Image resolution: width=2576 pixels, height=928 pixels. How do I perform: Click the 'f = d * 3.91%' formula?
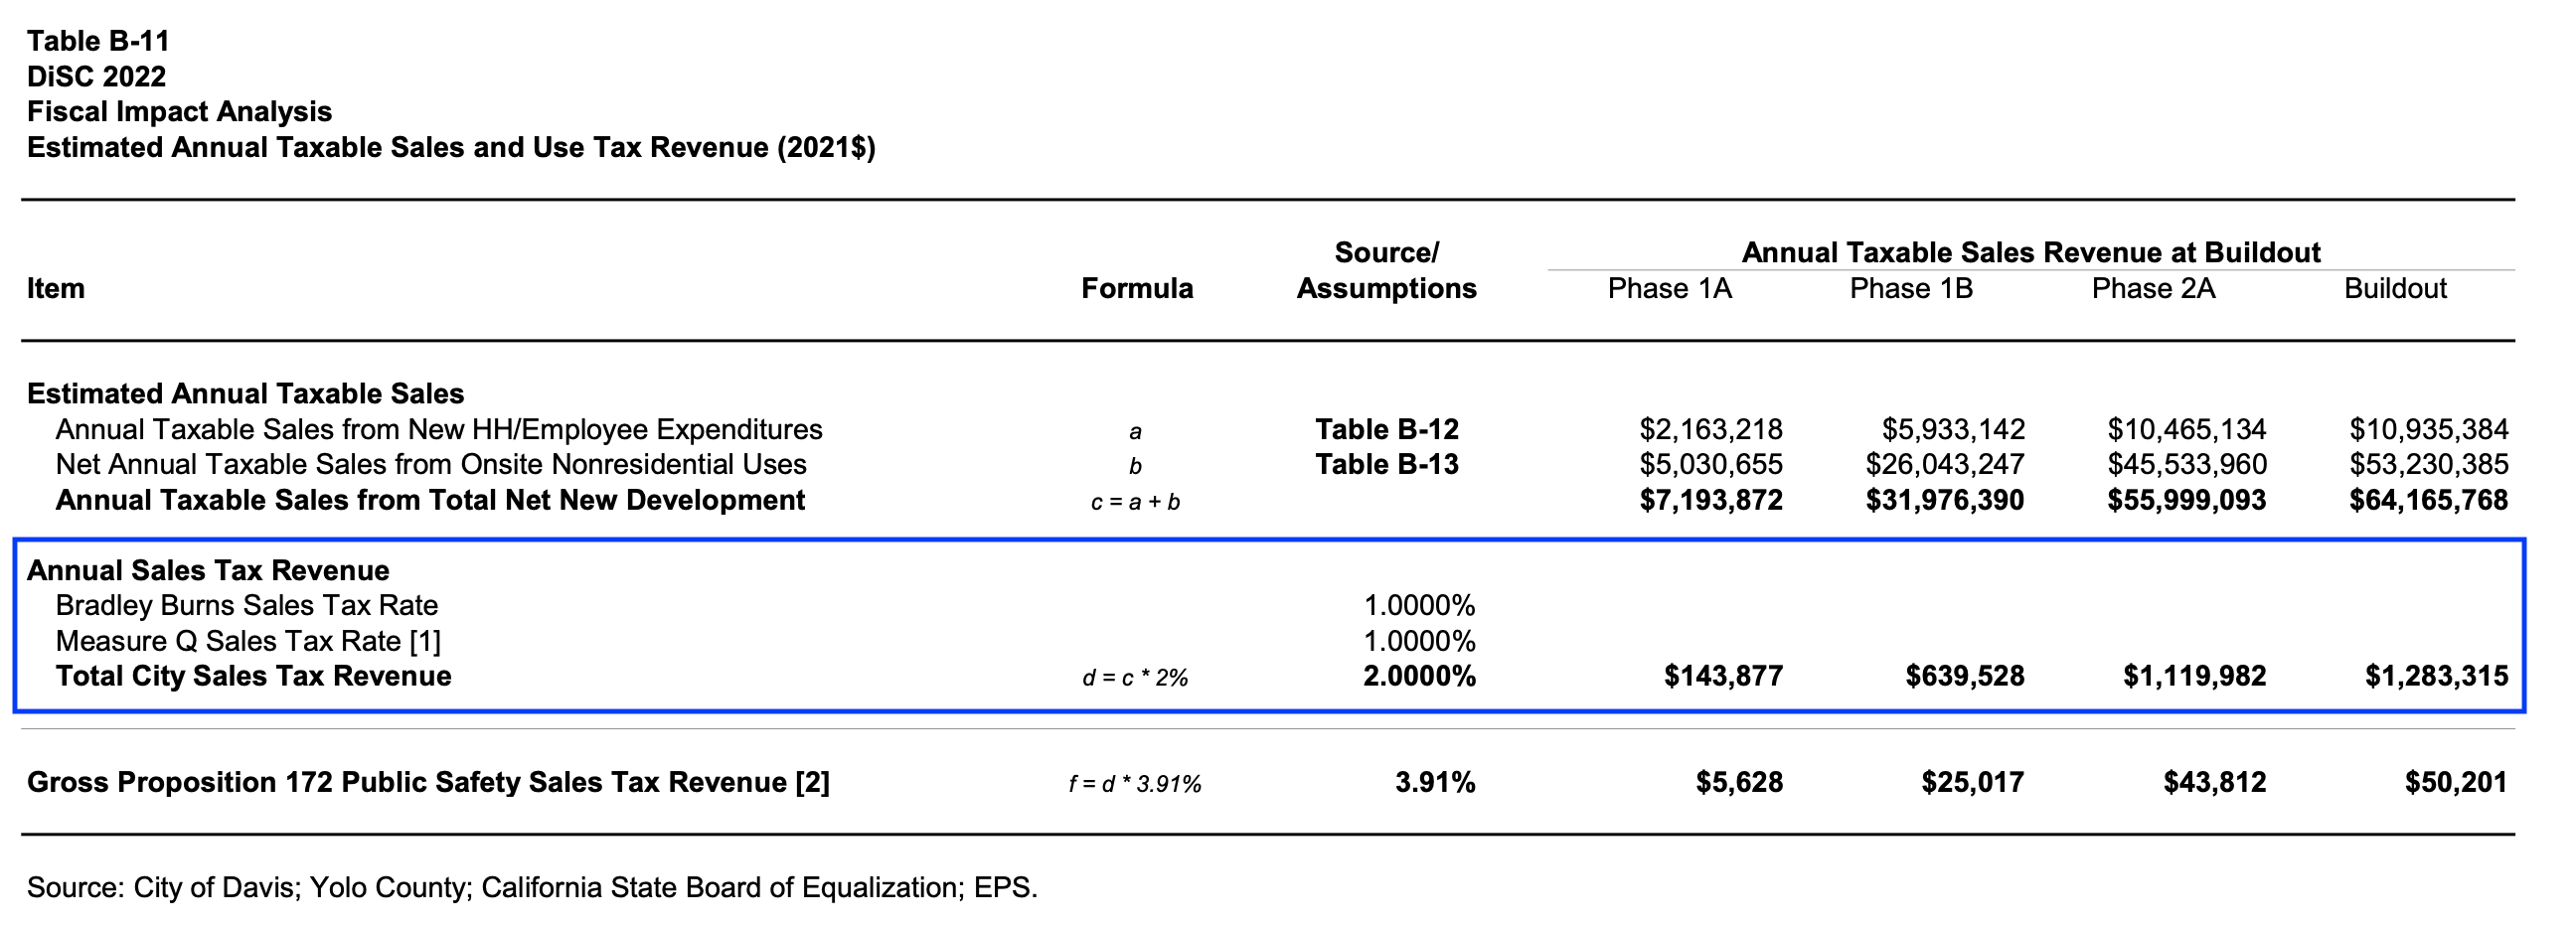click(1135, 785)
